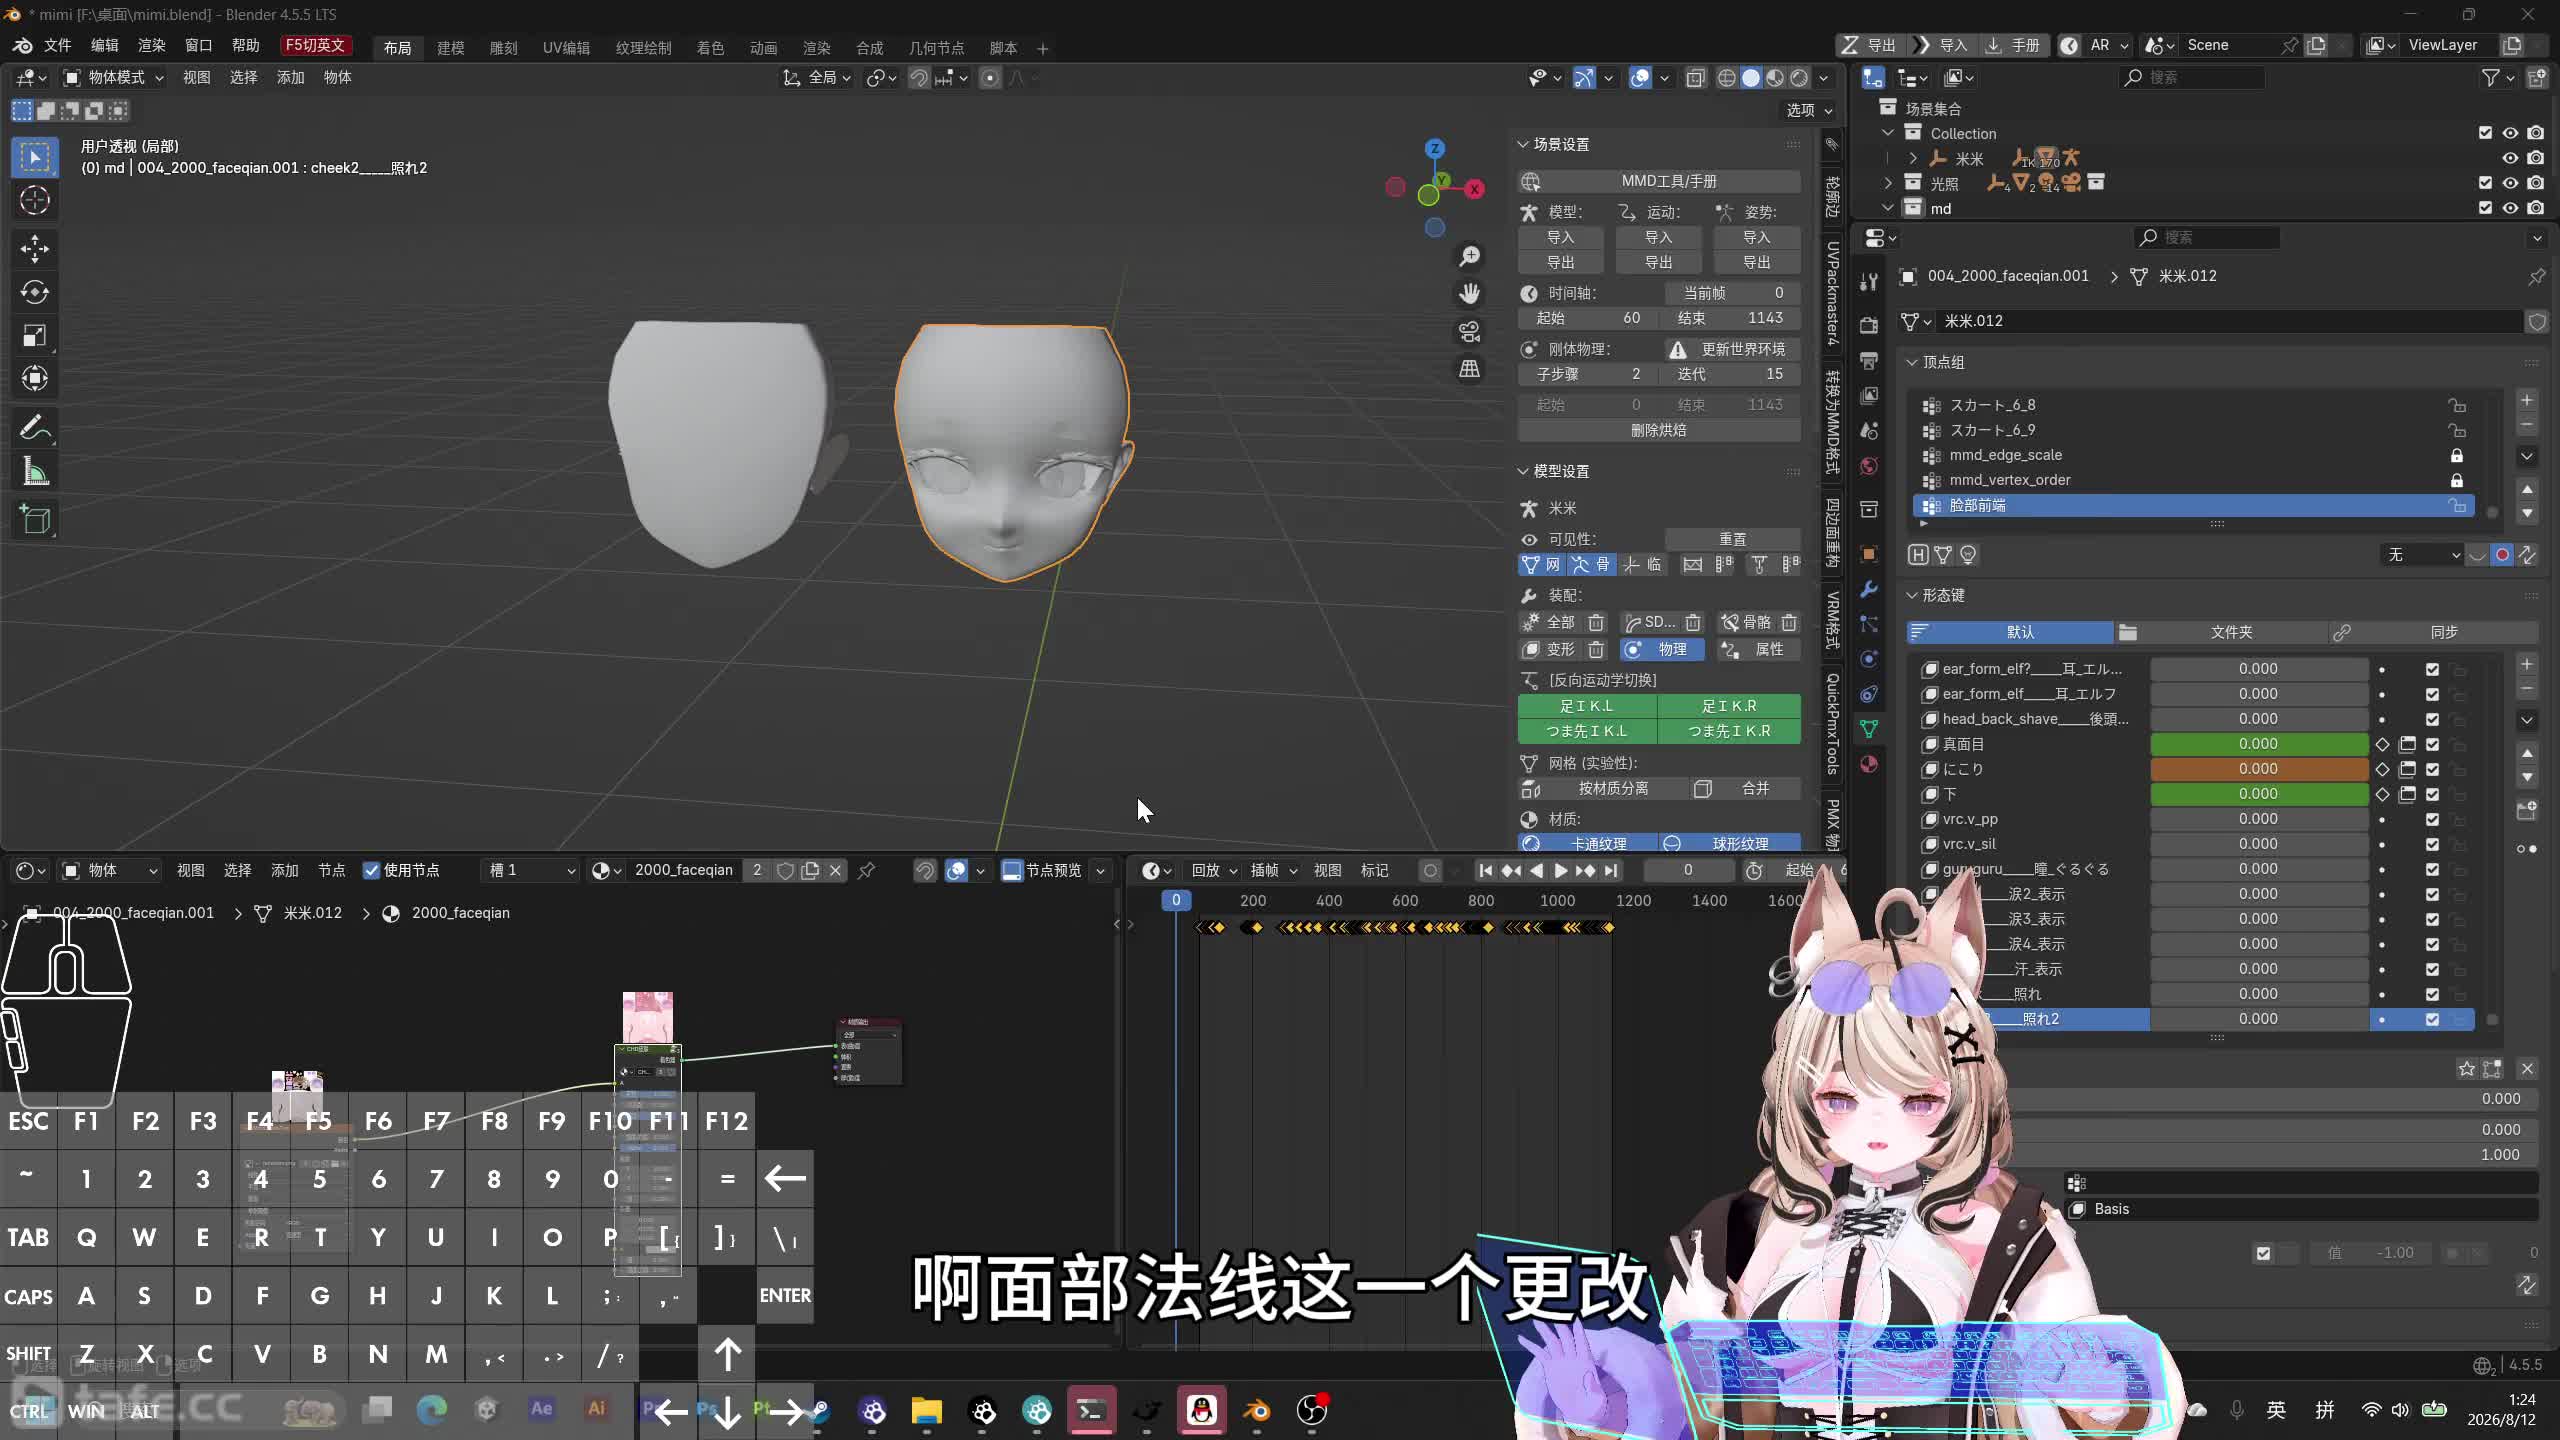Add new vertex group with plus button
Image resolution: width=2560 pixels, height=1440 pixels.
pos(2527,400)
